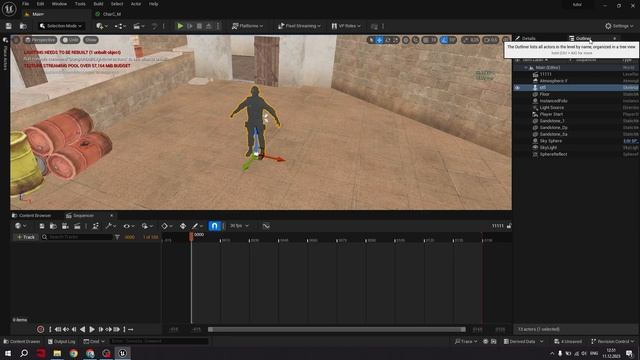Open the Pixel Streaming dropdown
The image size is (640, 360).
pos(299,26)
